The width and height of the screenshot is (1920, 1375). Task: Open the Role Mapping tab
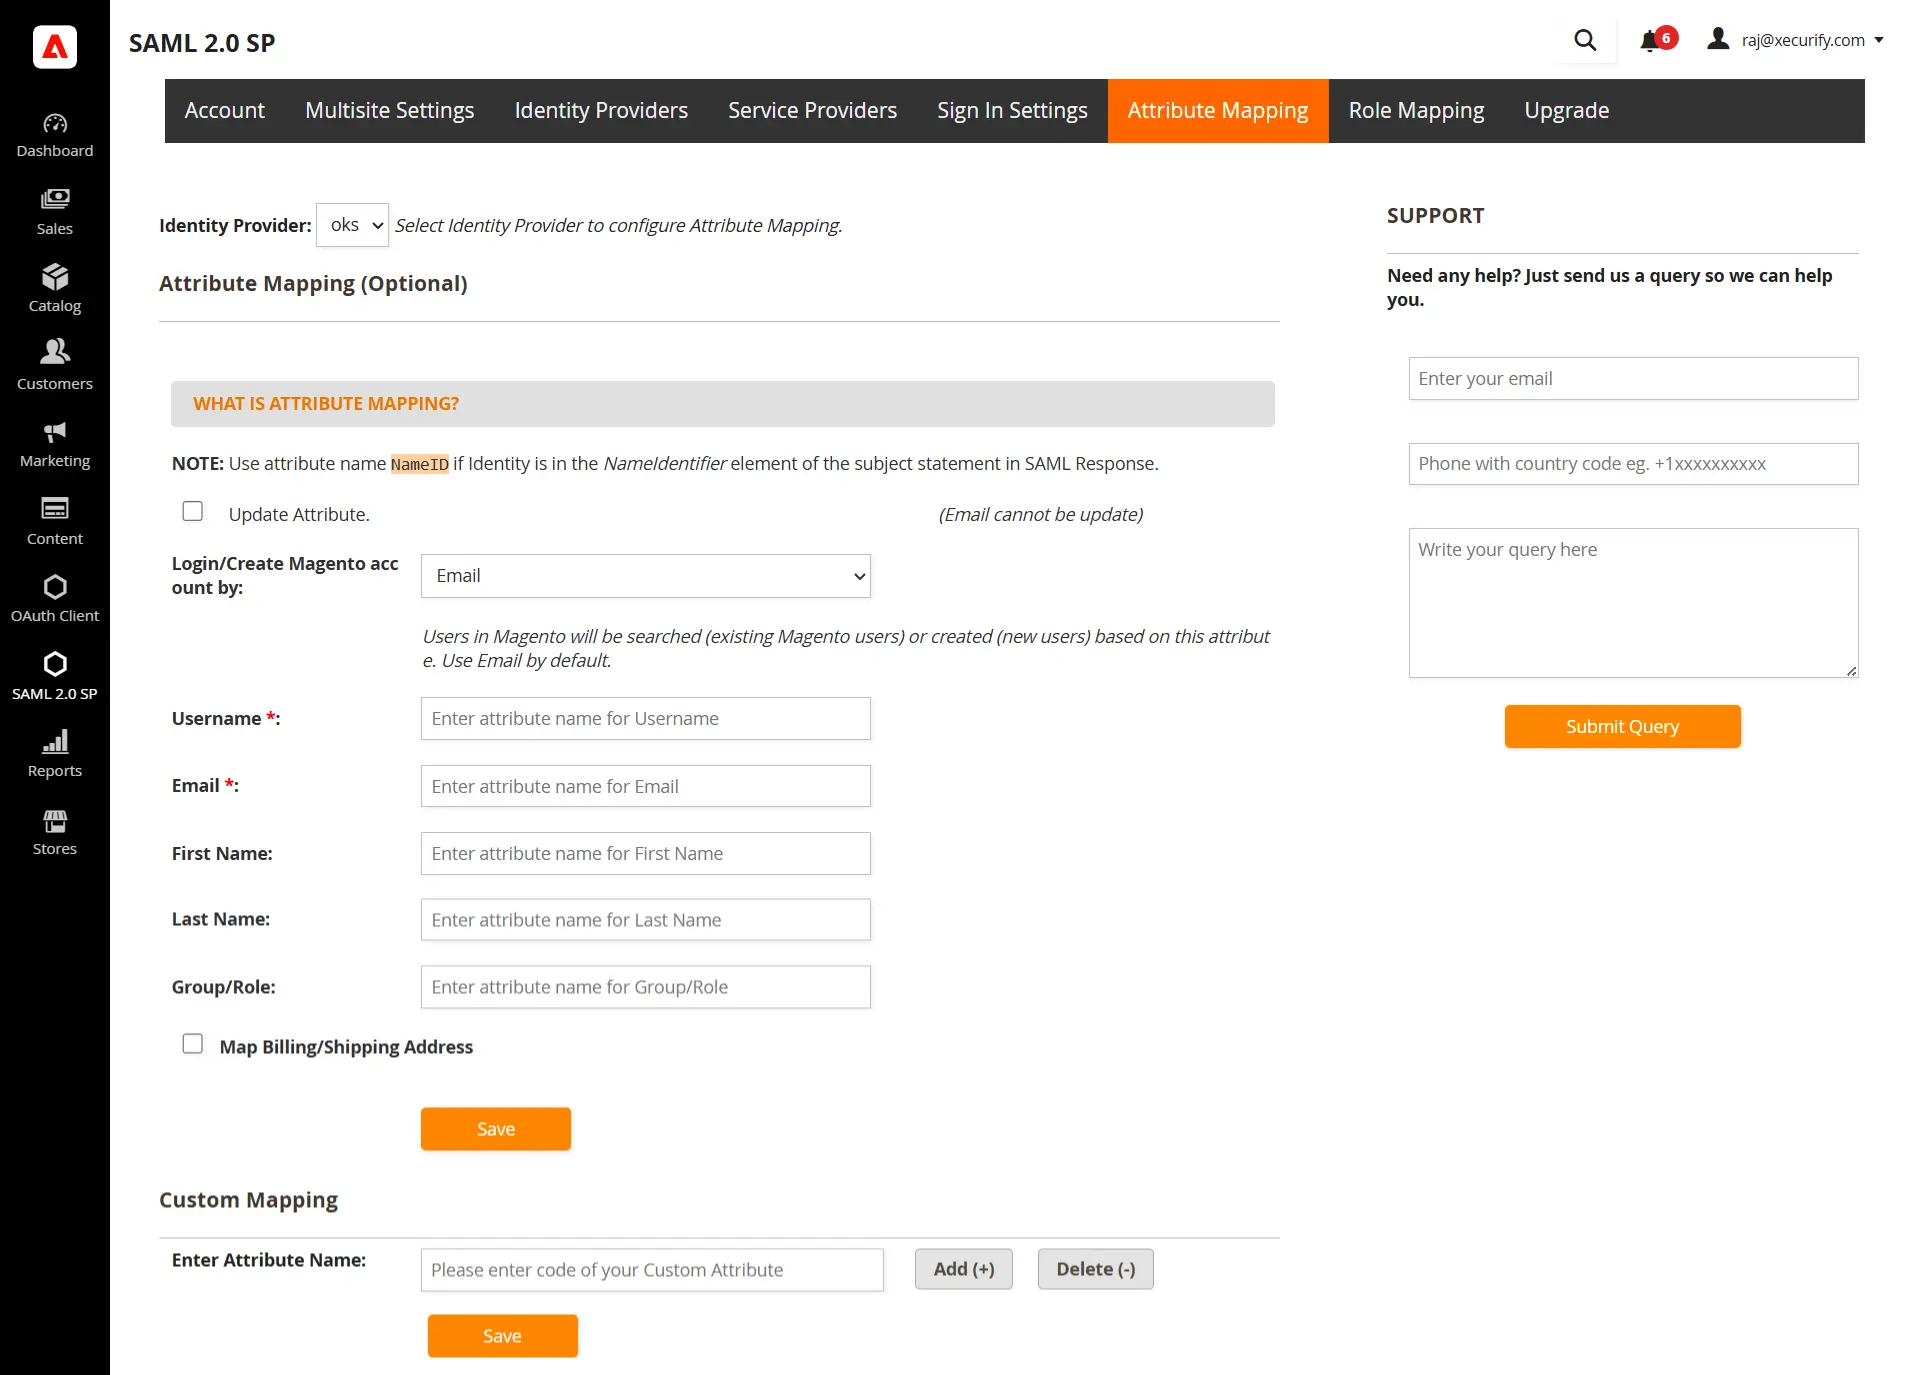pyautogui.click(x=1416, y=111)
